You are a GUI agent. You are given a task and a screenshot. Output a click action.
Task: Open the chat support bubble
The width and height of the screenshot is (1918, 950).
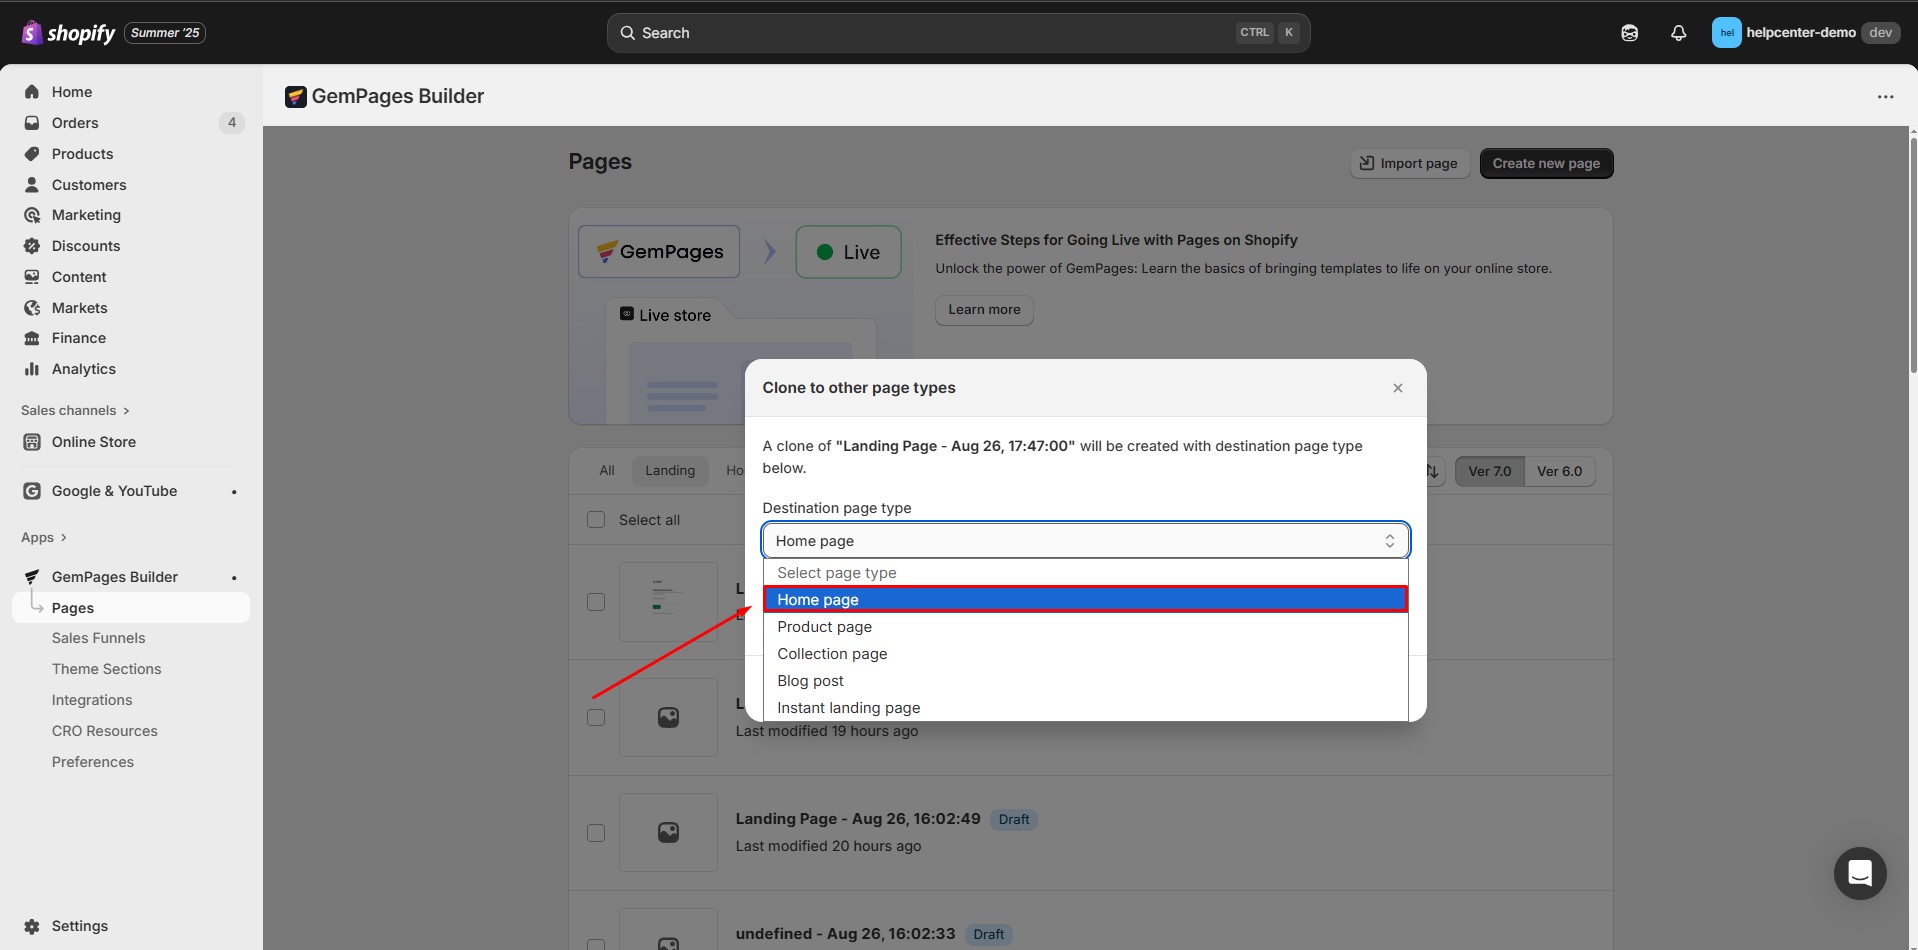1859,873
